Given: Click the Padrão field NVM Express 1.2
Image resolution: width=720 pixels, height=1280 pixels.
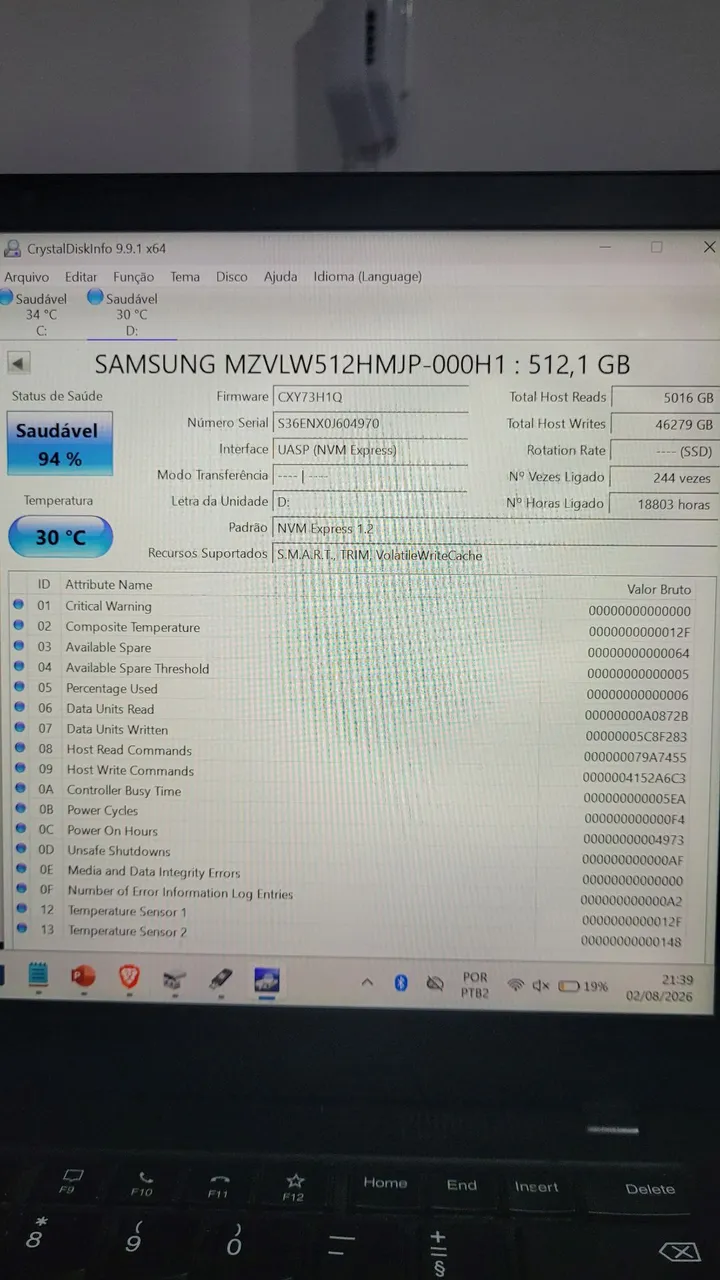Looking at the screenshot, I should (494, 528).
